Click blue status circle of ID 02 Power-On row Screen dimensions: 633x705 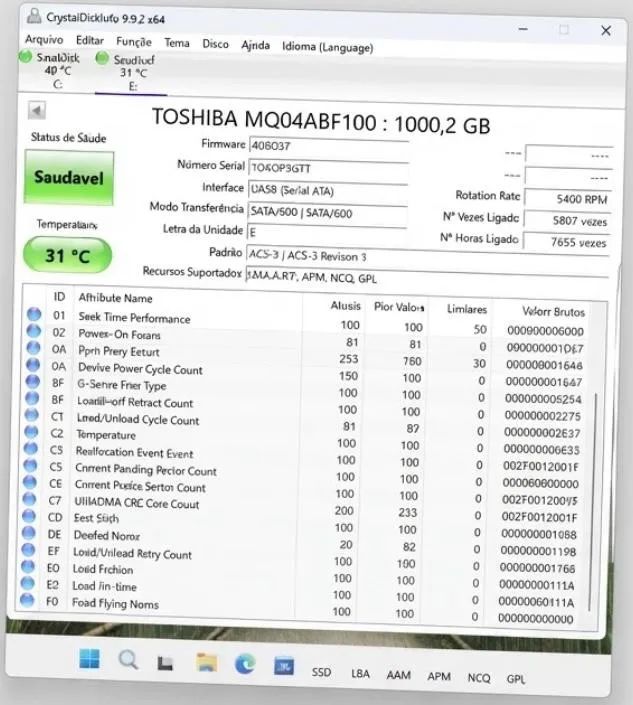point(33,331)
